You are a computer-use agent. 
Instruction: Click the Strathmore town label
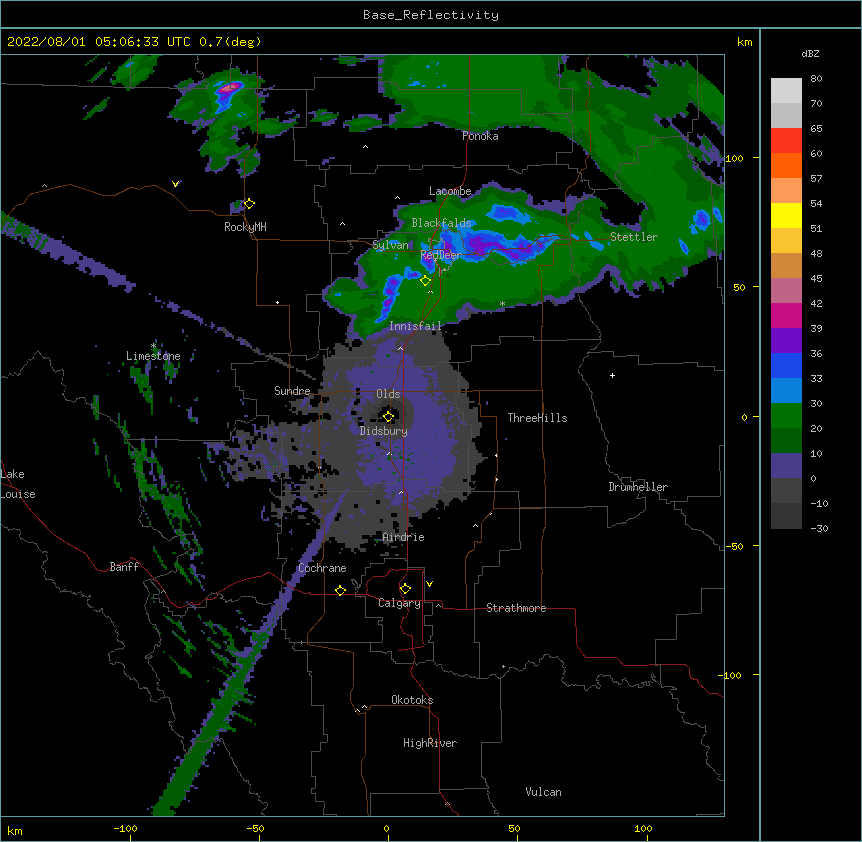[x=516, y=608]
